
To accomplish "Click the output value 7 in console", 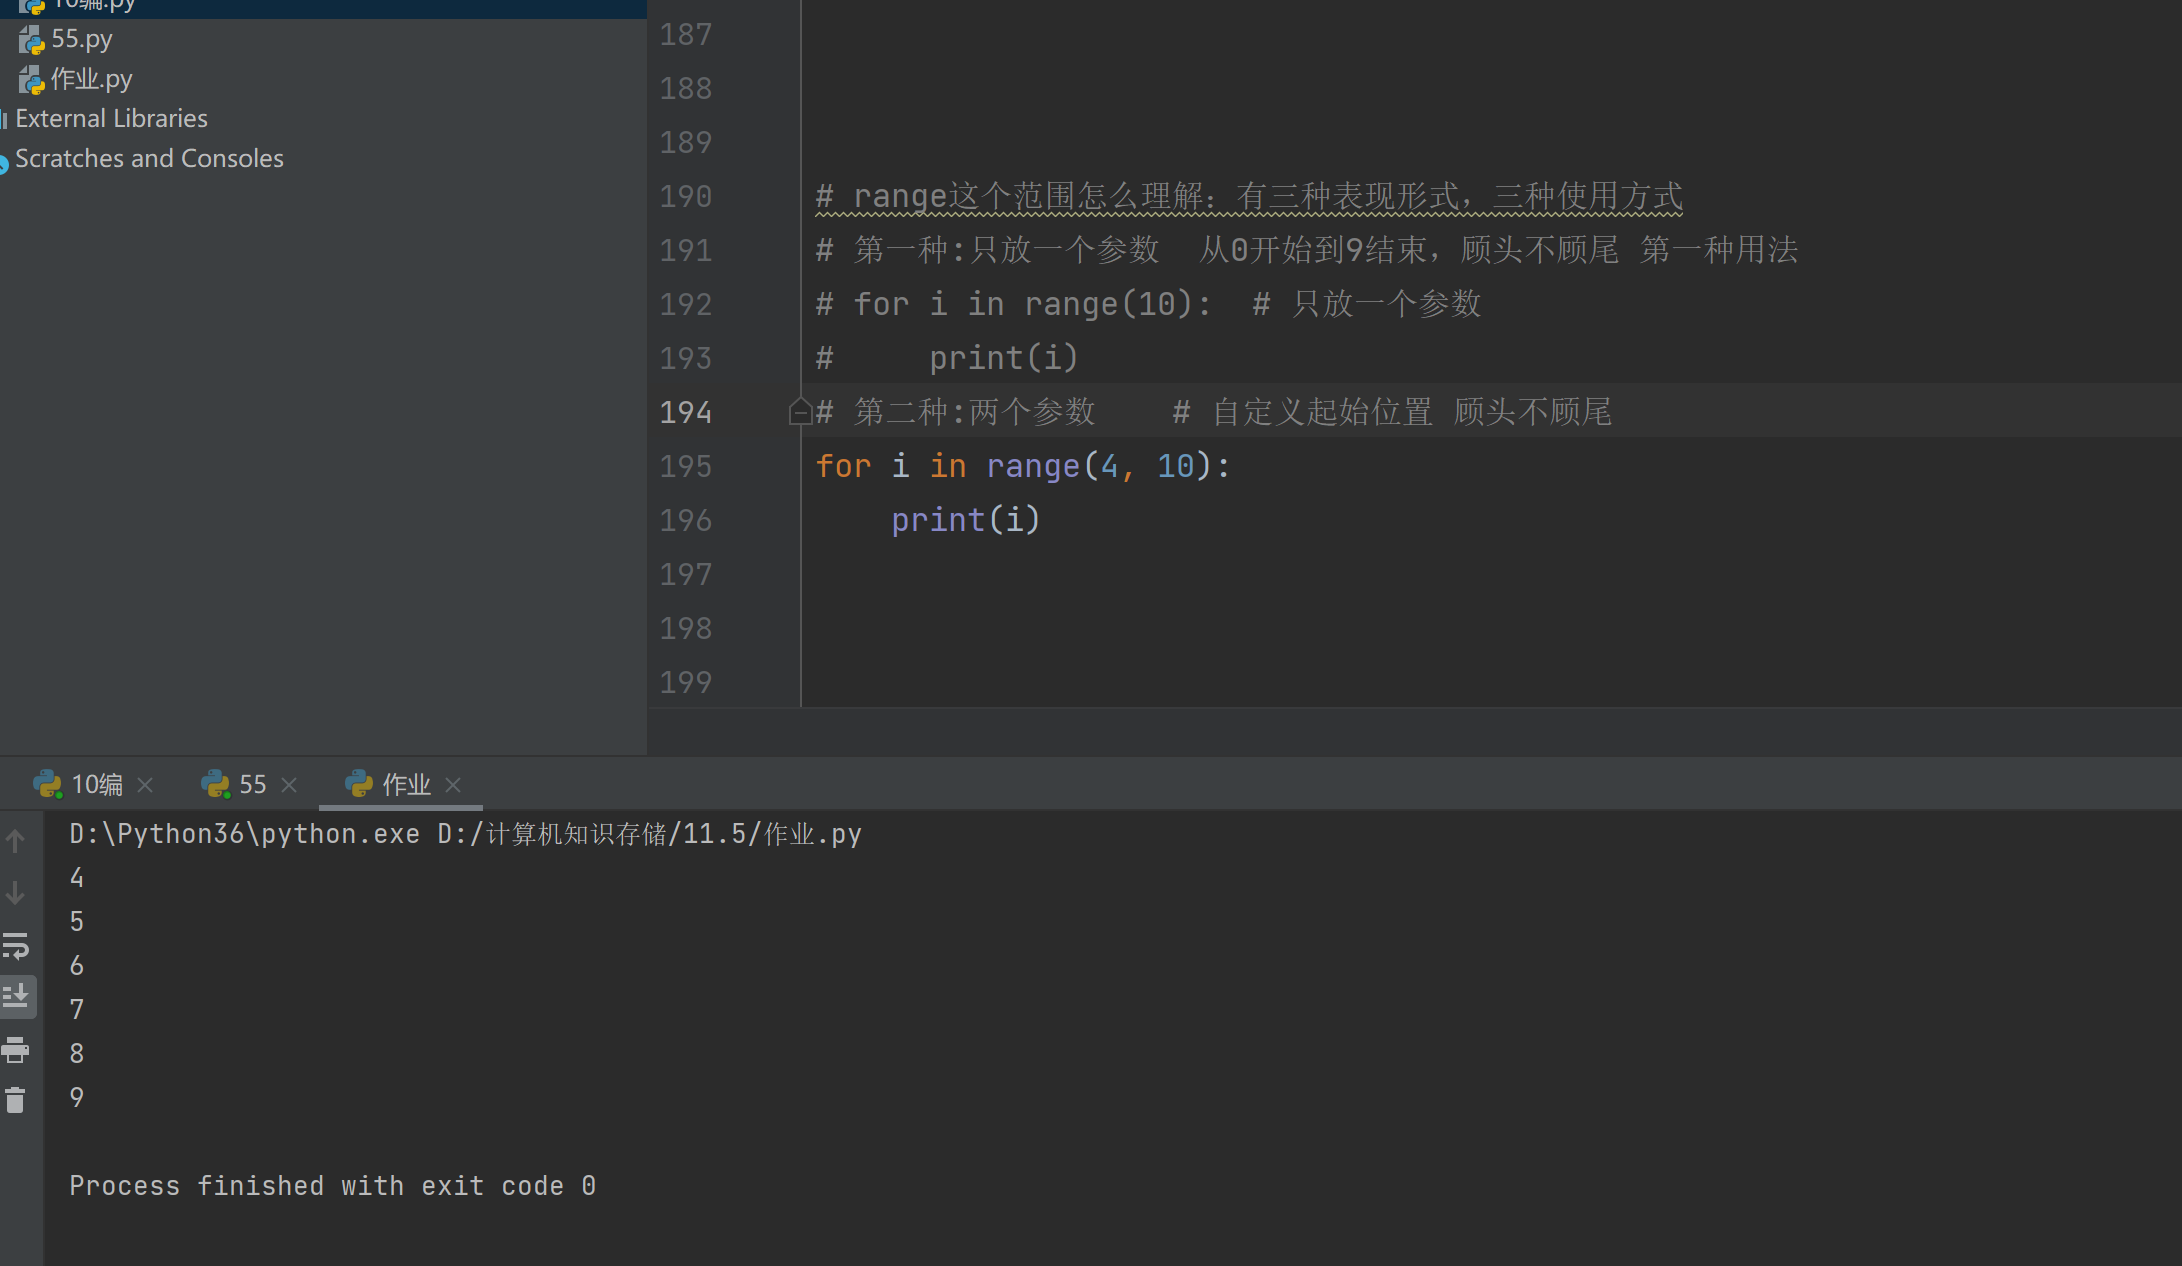I will (x=77, y=1010).
